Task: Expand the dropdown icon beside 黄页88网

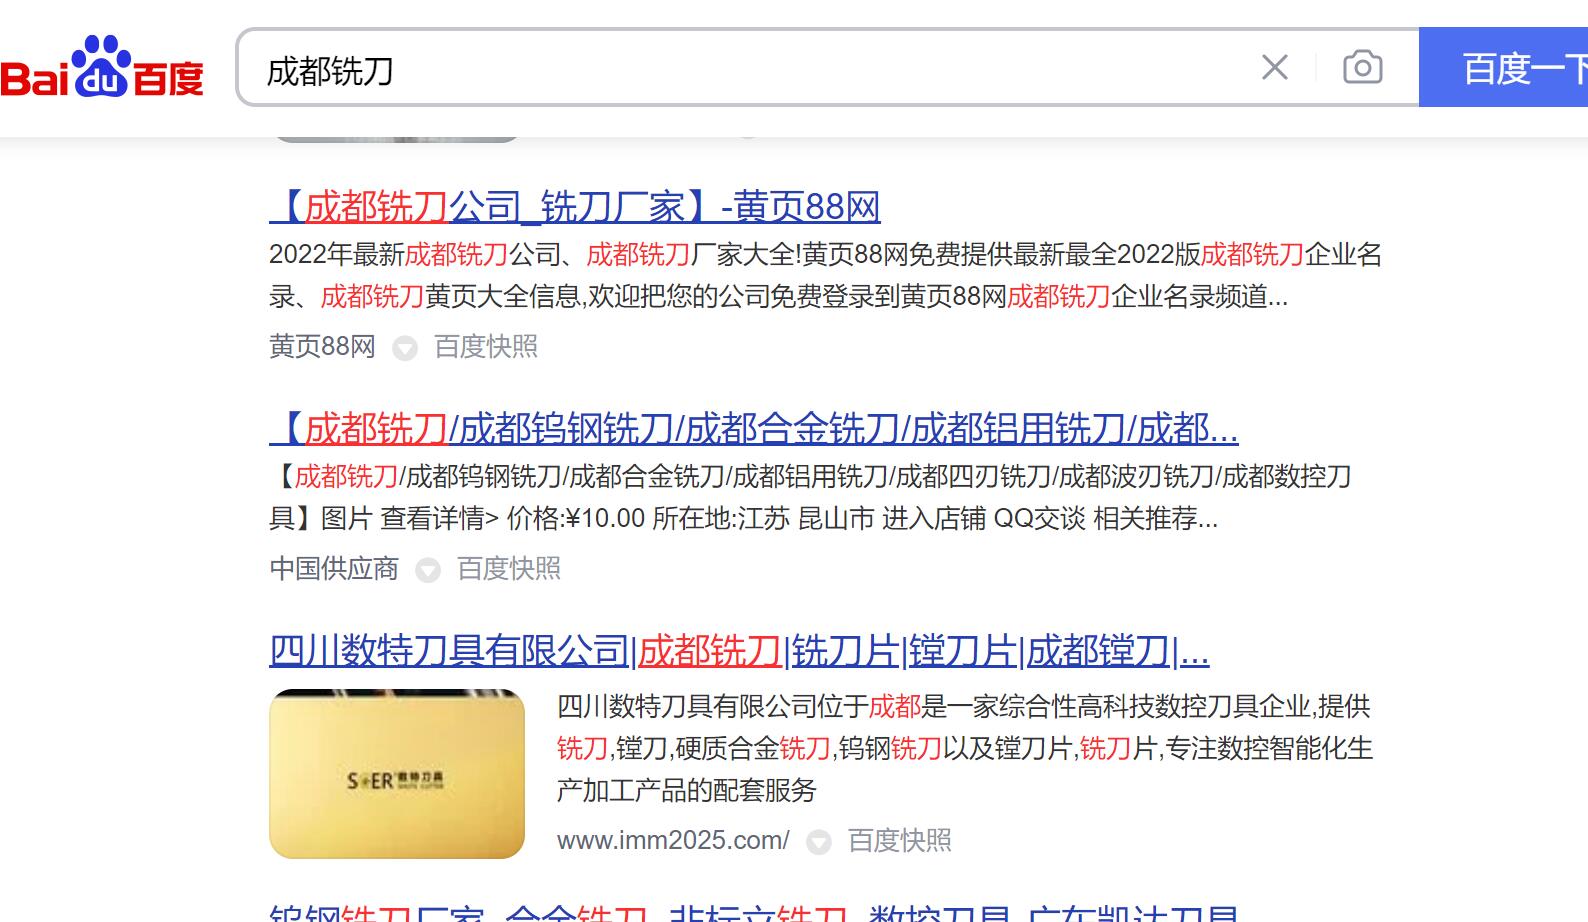Action: click(x=405, y=348)
